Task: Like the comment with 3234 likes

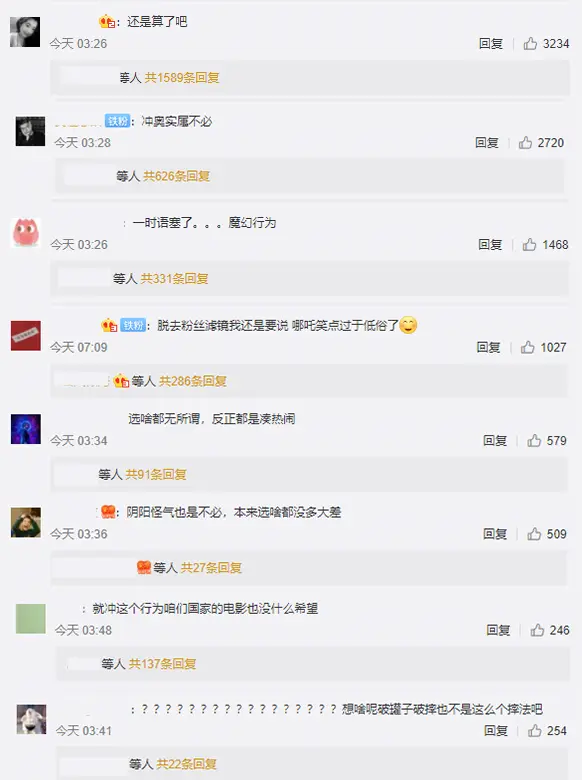Action: point(530,44)
